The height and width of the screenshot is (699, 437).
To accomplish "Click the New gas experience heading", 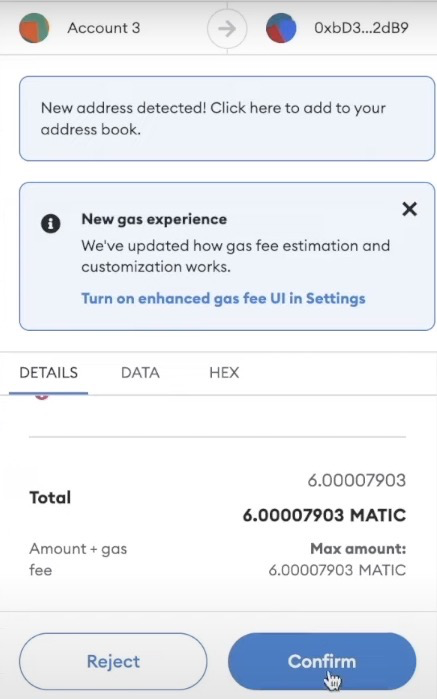I will [154, 219].
